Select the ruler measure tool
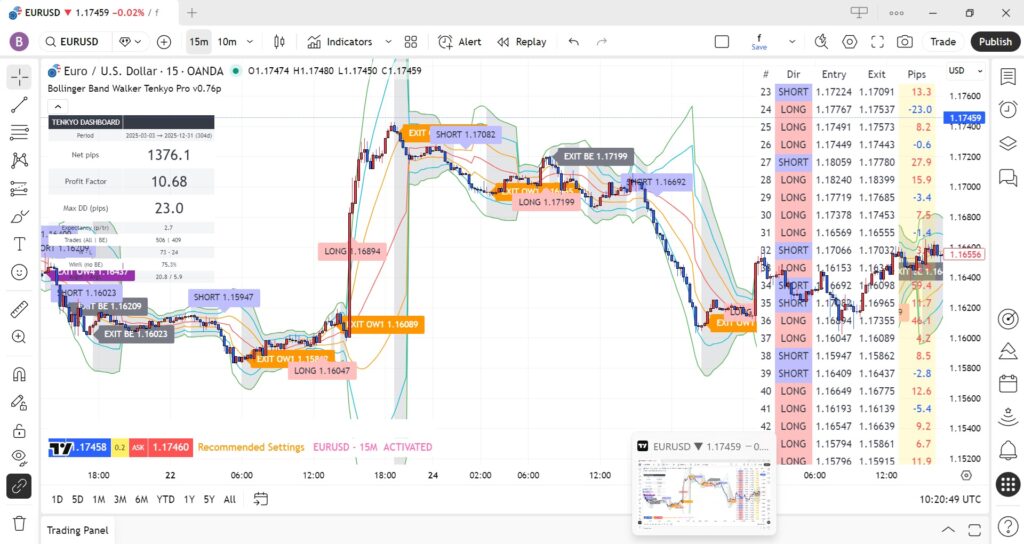Image resolution: width=1024 pixels, height=544 pixels. 19,309
